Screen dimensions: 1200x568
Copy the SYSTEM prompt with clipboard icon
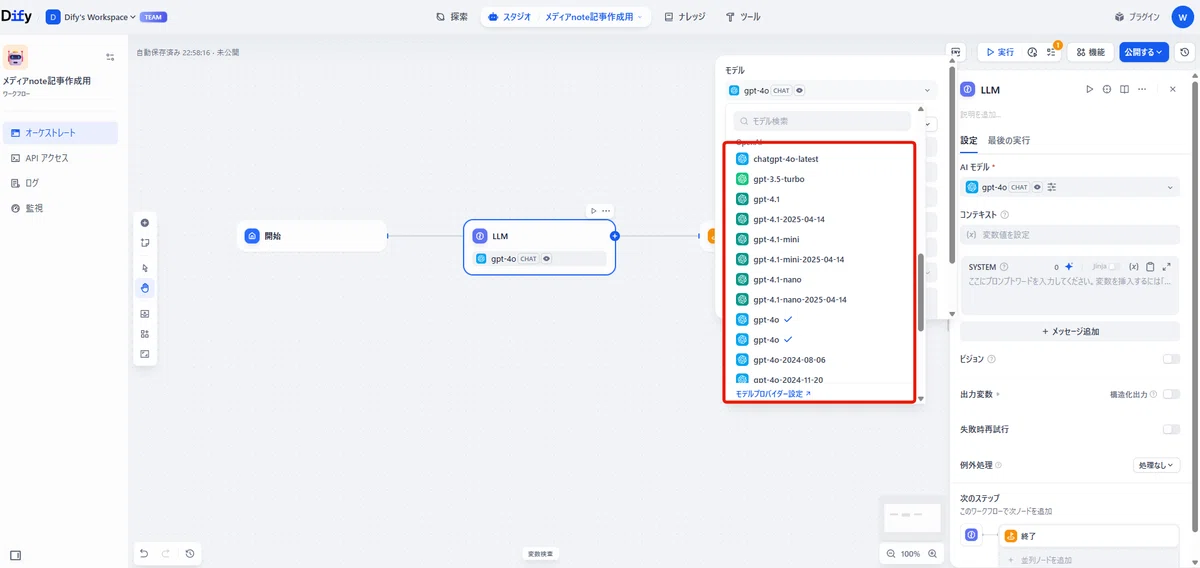pos(1150,267)
